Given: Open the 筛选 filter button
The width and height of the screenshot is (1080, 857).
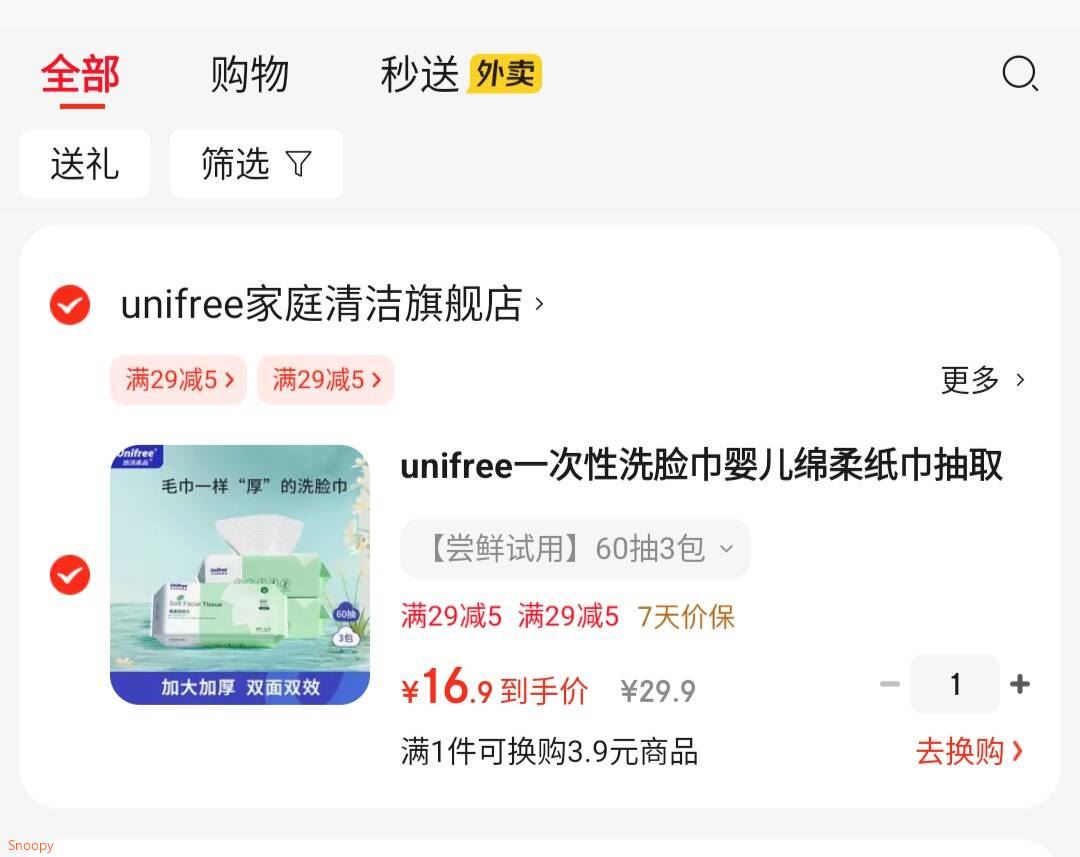Looking at the screenshot, I should pyautogui.click(x=256, y=164).
